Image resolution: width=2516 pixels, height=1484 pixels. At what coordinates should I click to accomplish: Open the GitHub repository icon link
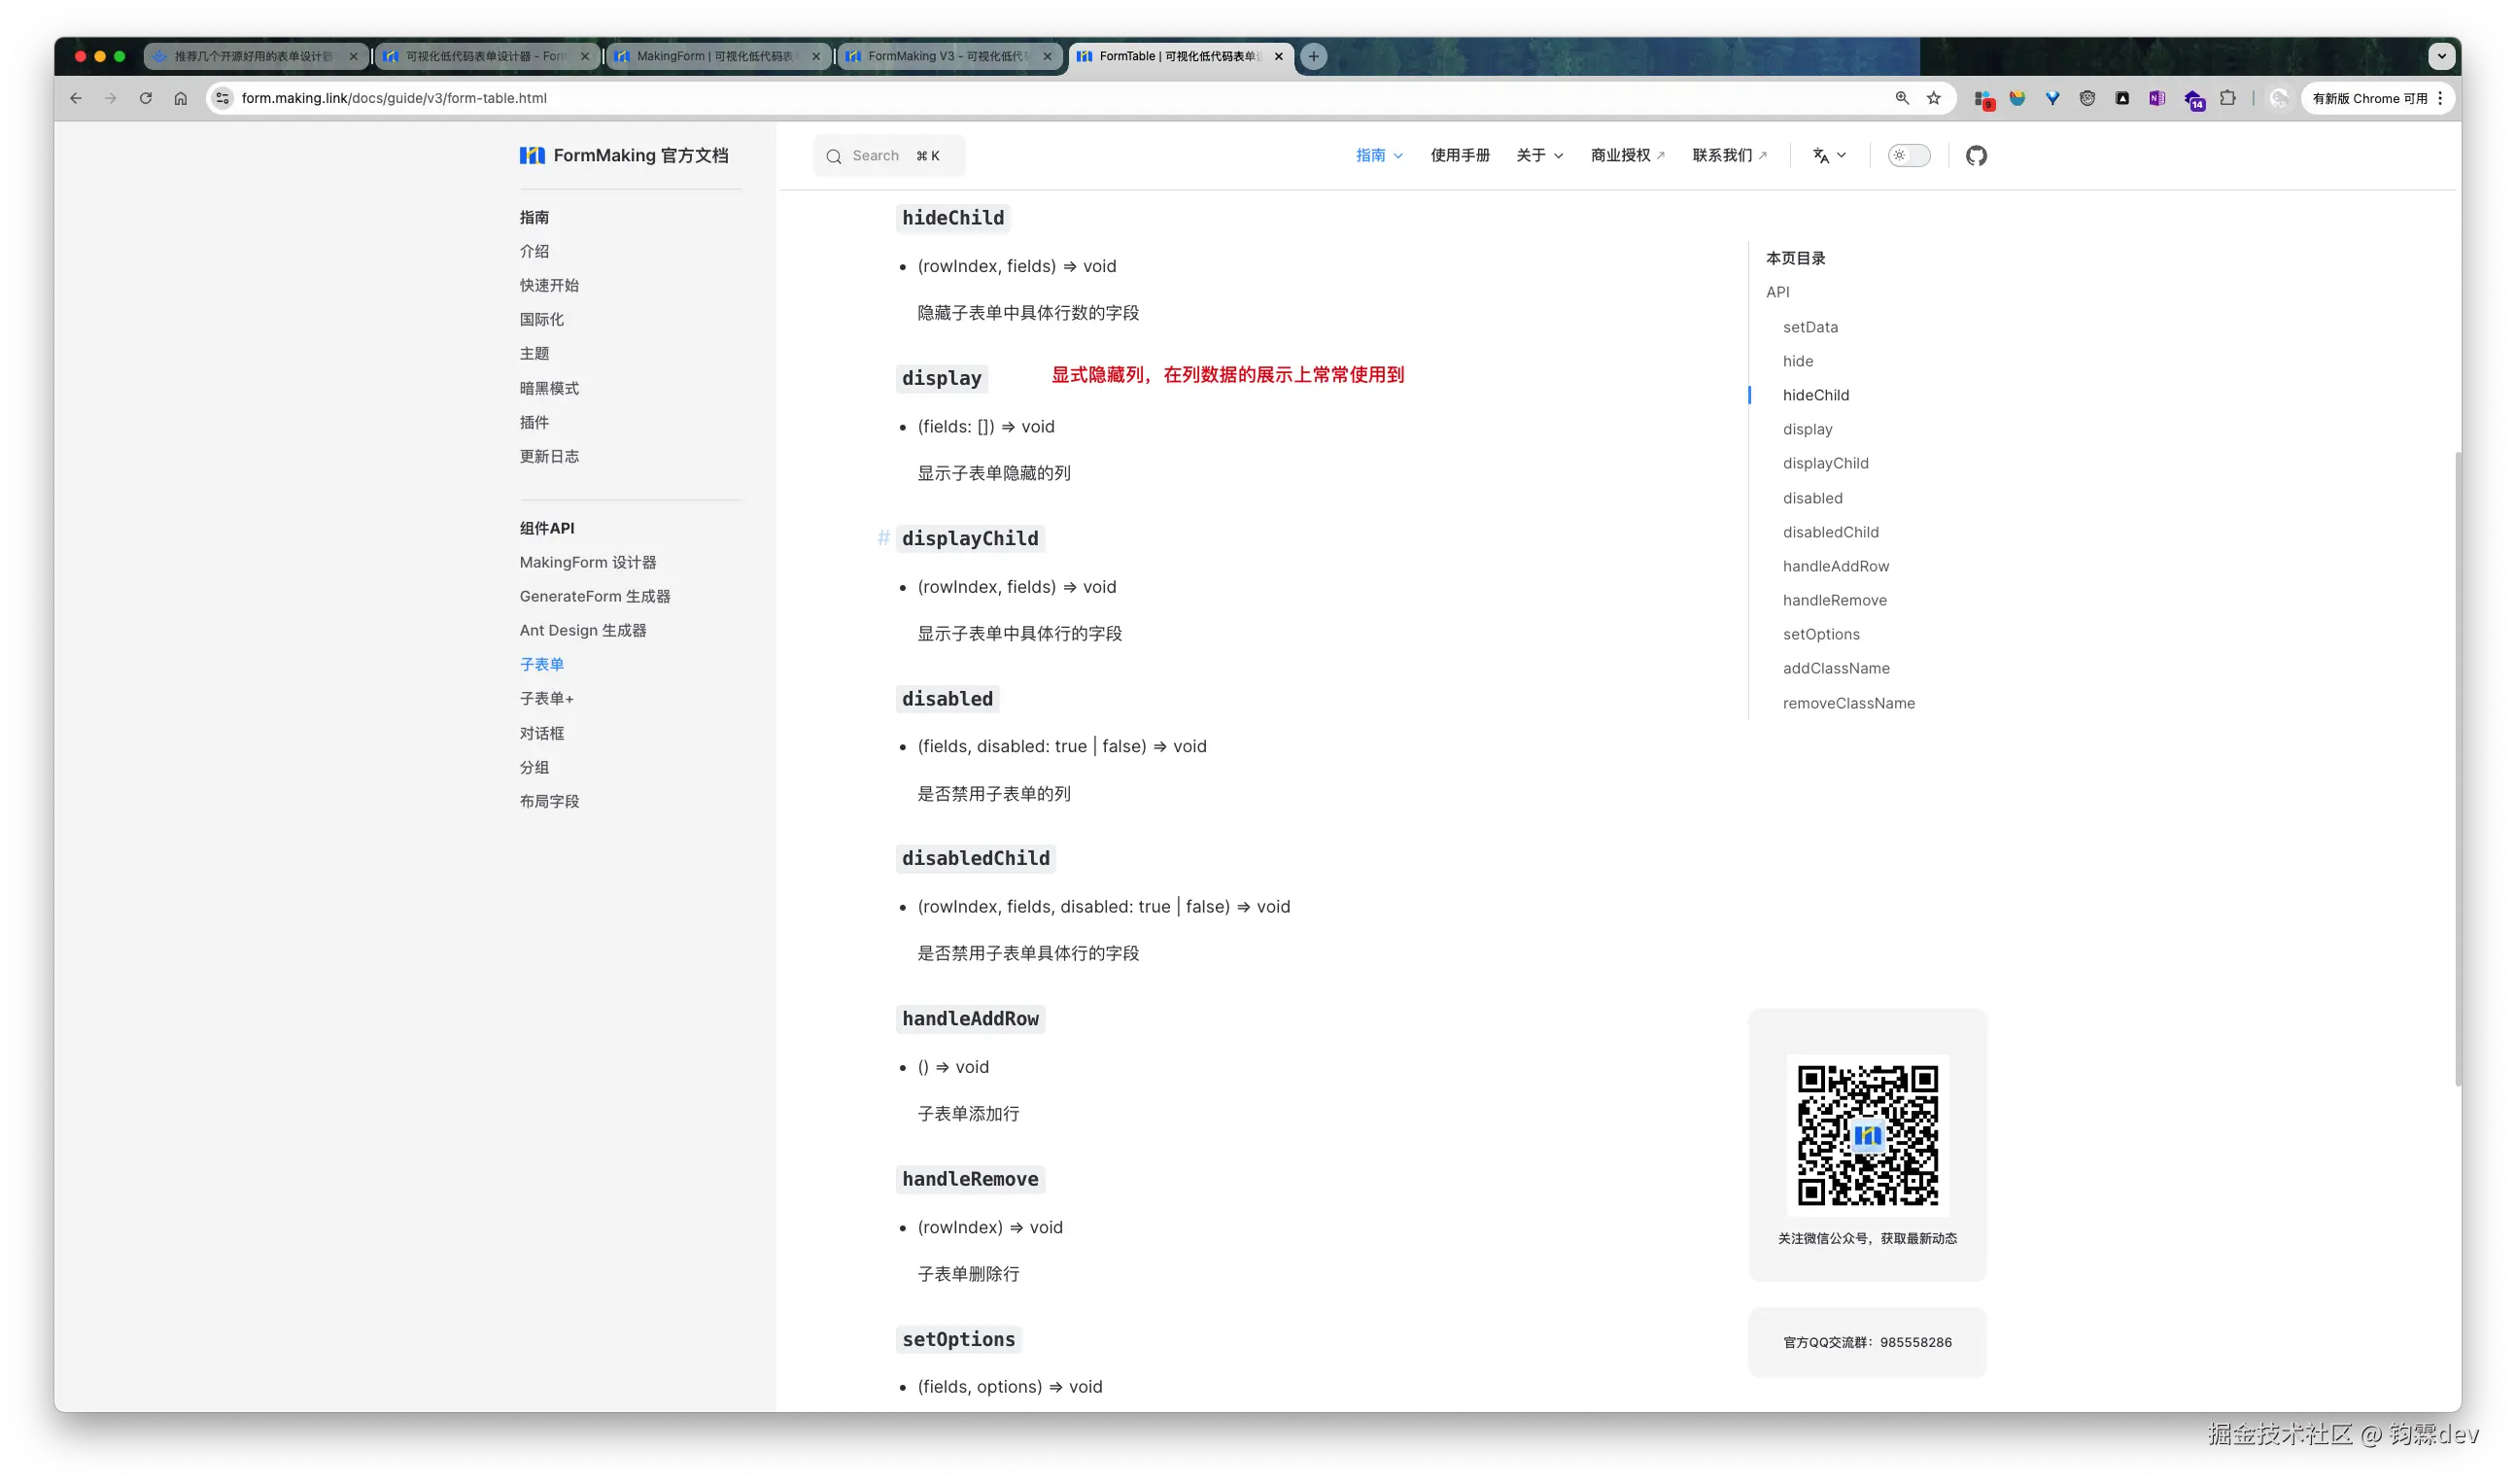tap(1976, 155)
